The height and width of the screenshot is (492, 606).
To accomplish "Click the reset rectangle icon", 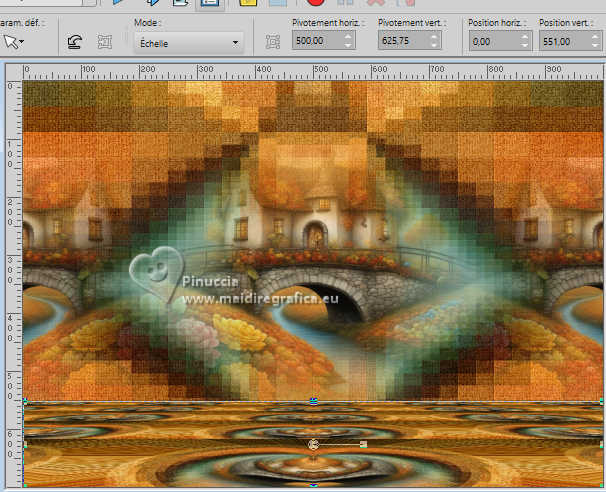I will (x=75, y=41).
